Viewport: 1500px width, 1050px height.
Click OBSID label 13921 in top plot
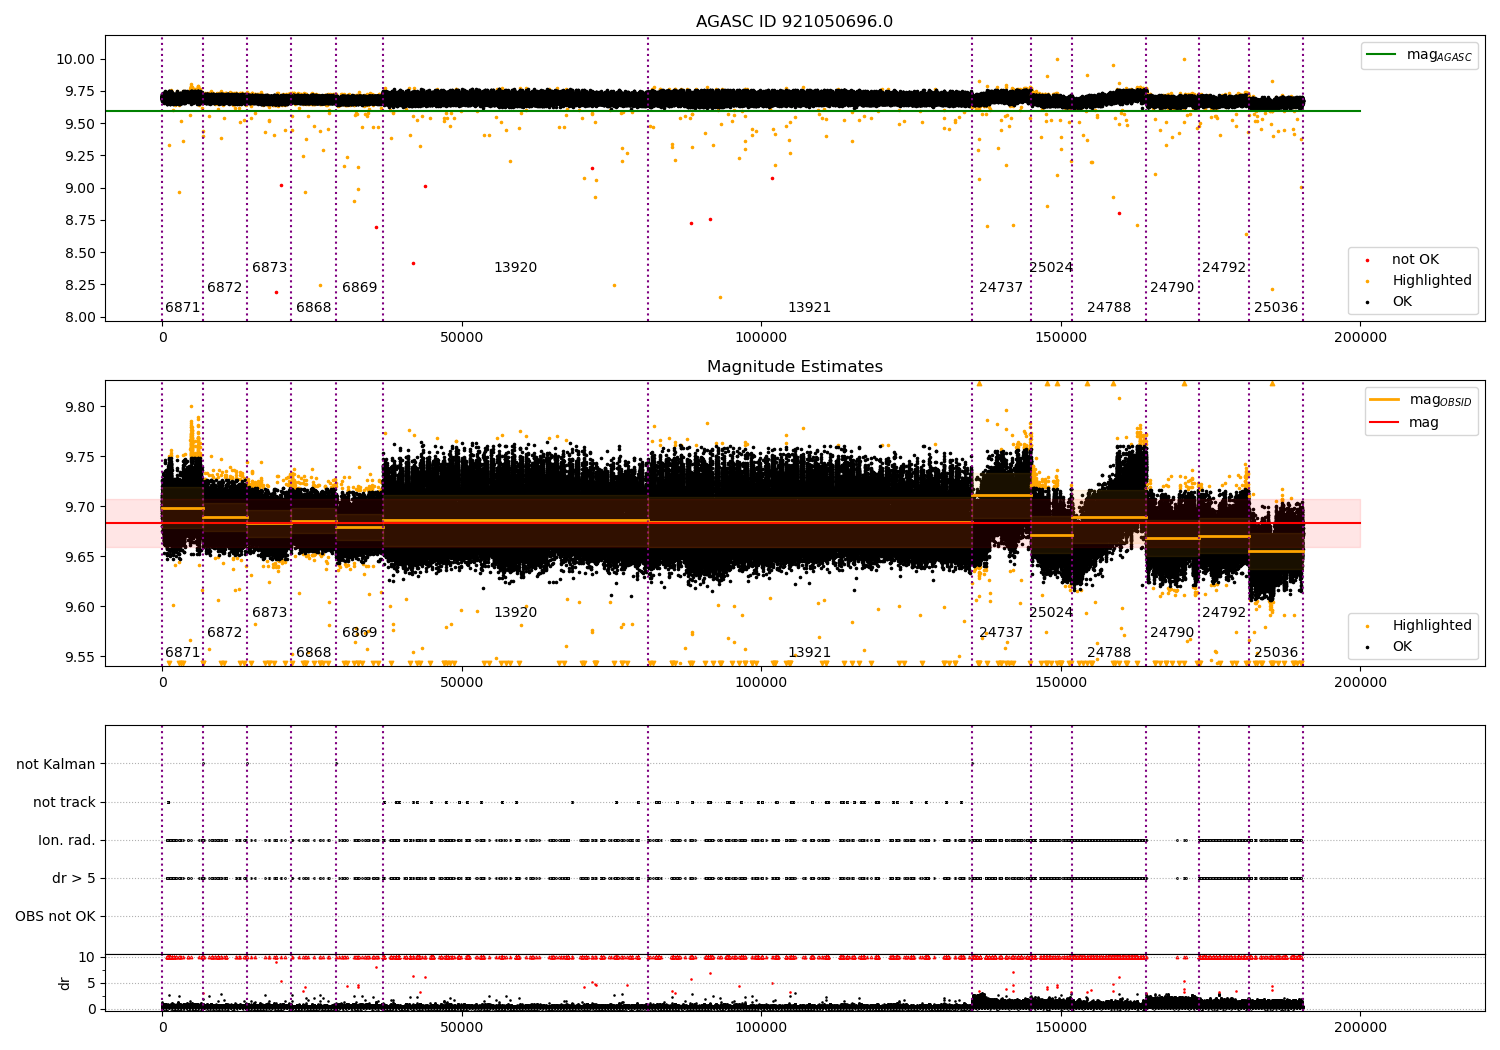tap(810, 308)
